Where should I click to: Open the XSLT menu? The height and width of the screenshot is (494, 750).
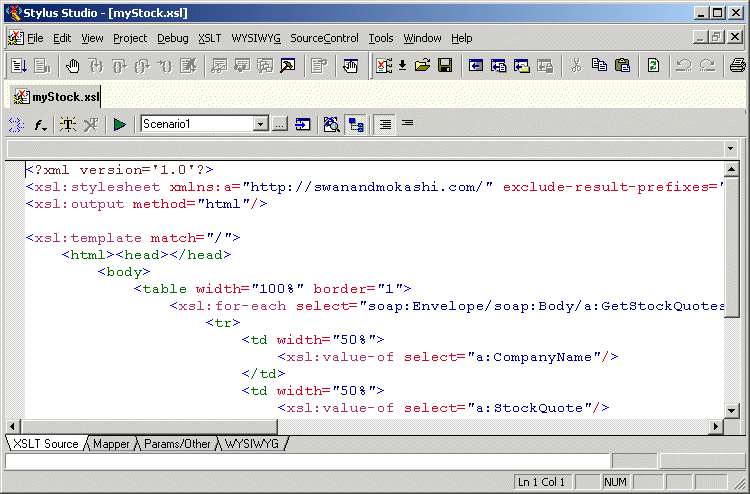[x=209, y=38]
